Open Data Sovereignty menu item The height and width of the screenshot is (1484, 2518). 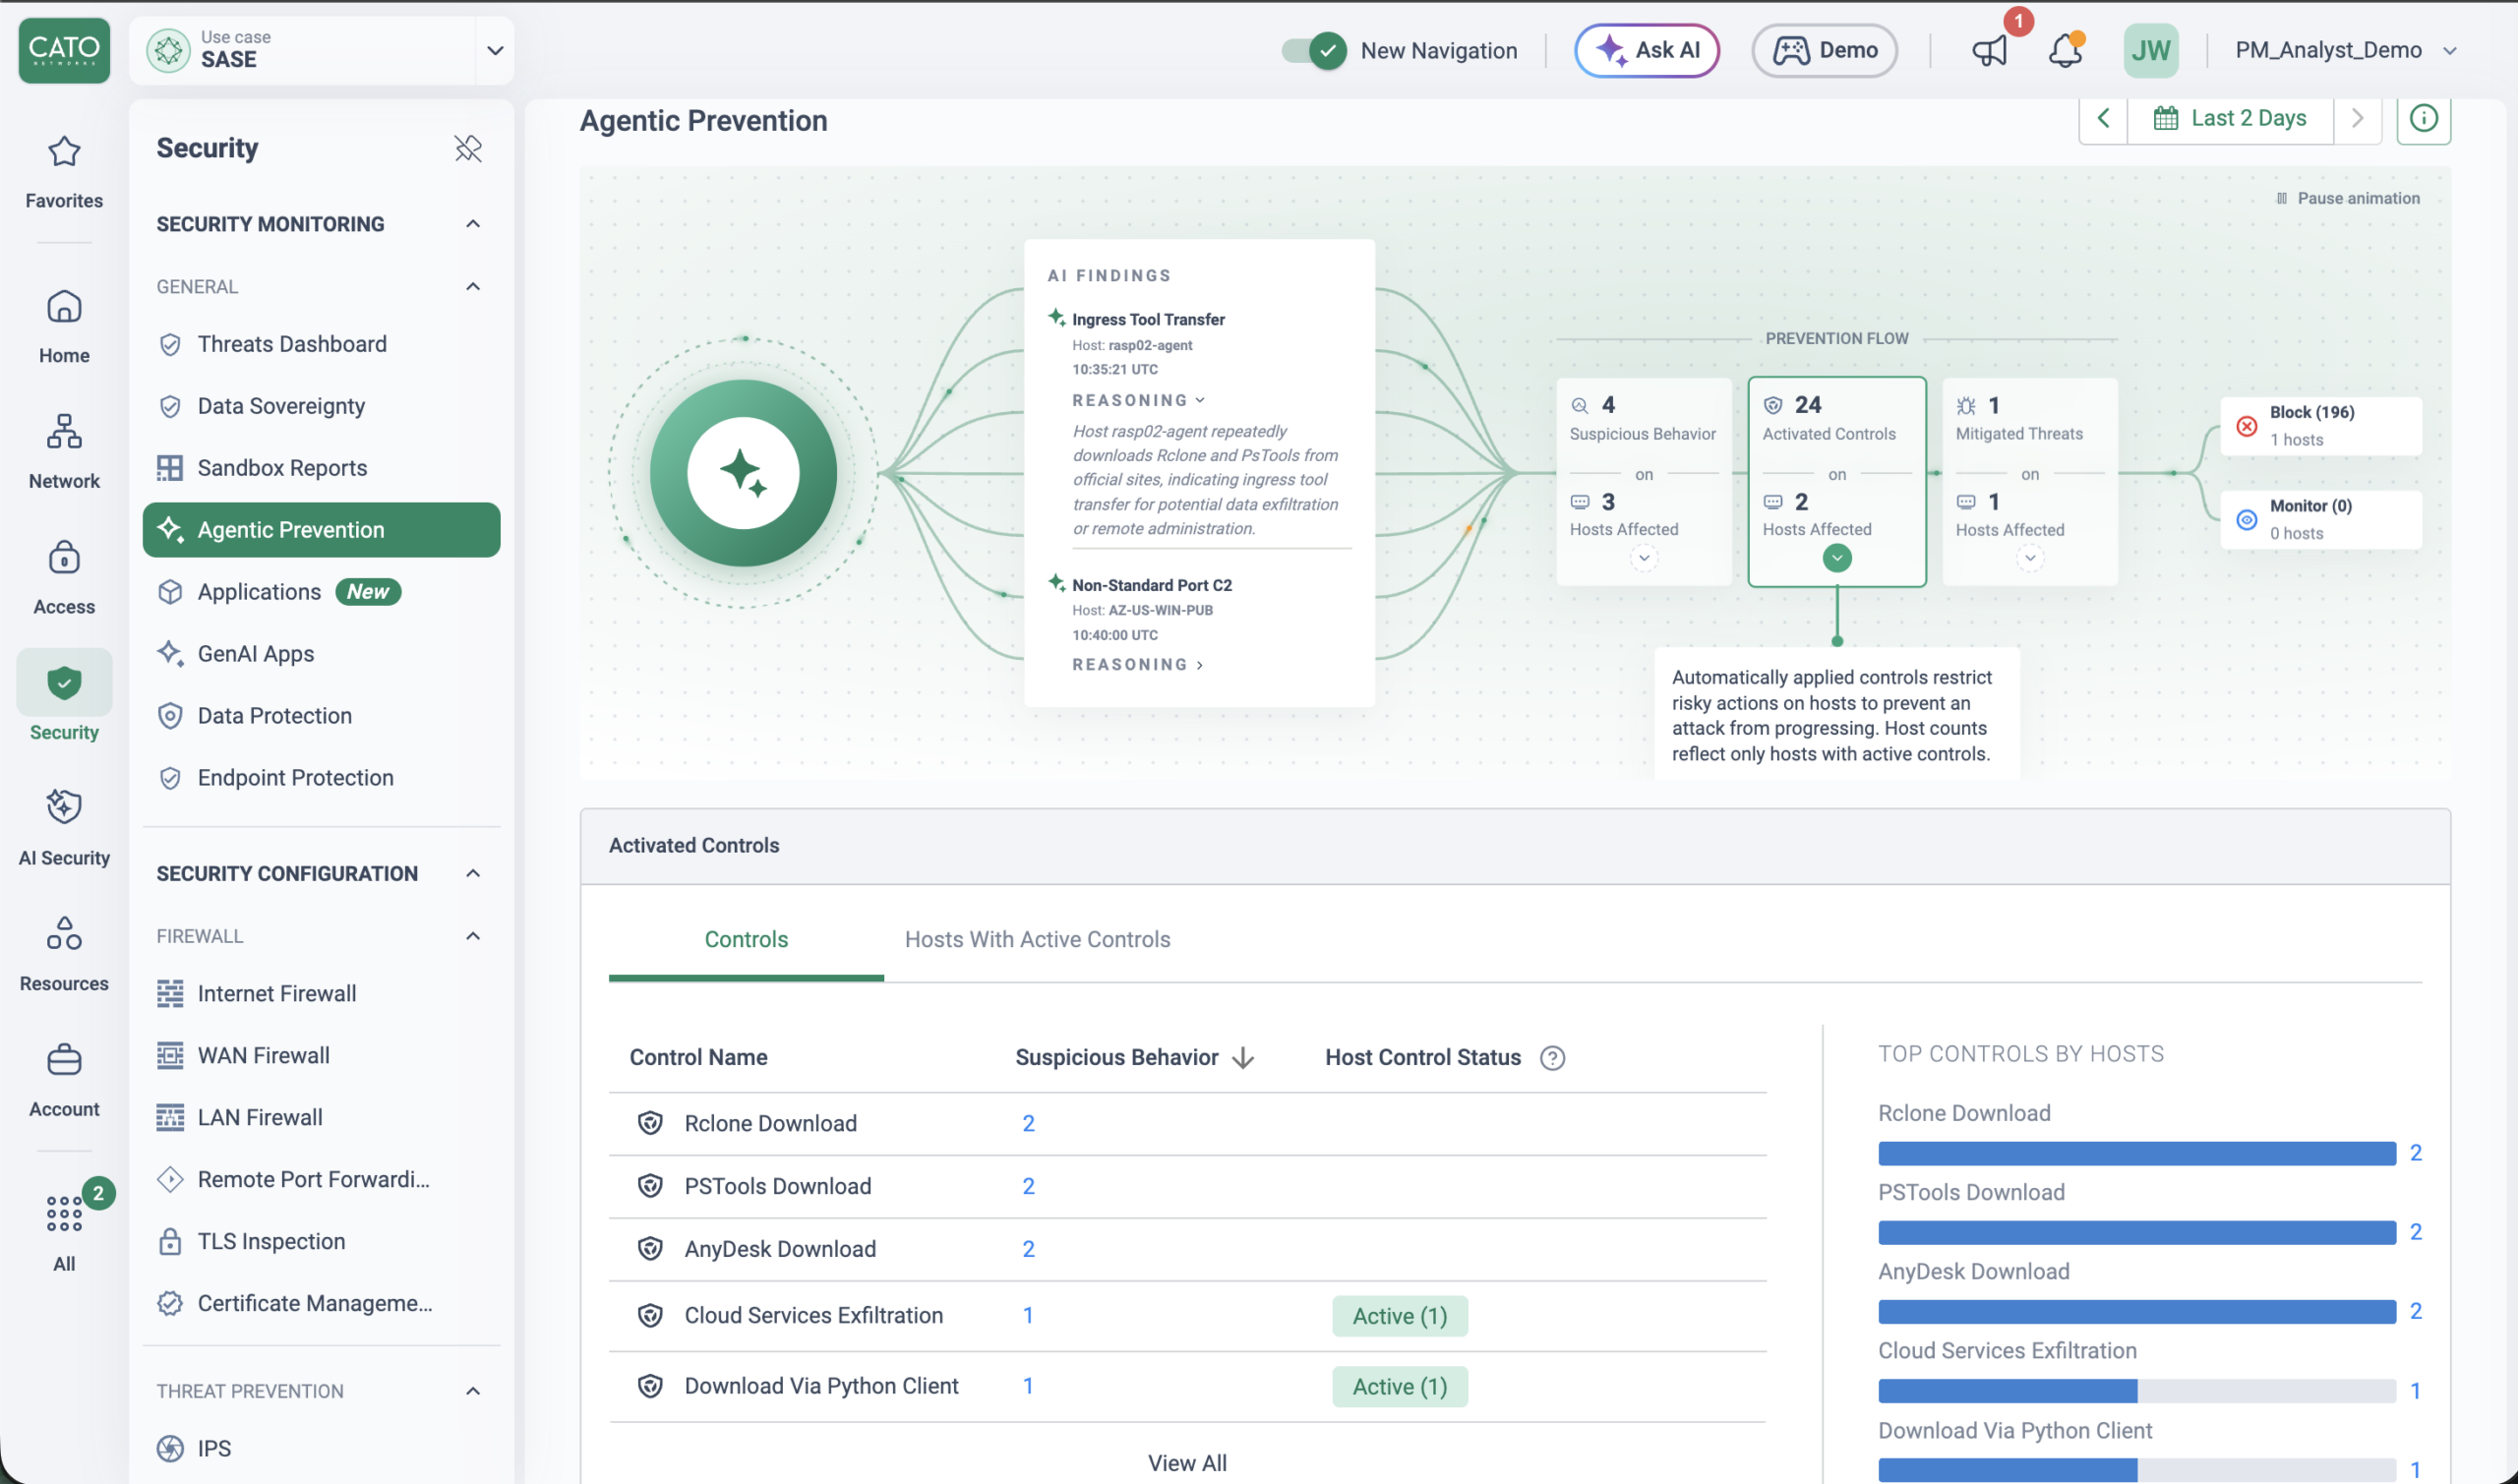point(321,406)
